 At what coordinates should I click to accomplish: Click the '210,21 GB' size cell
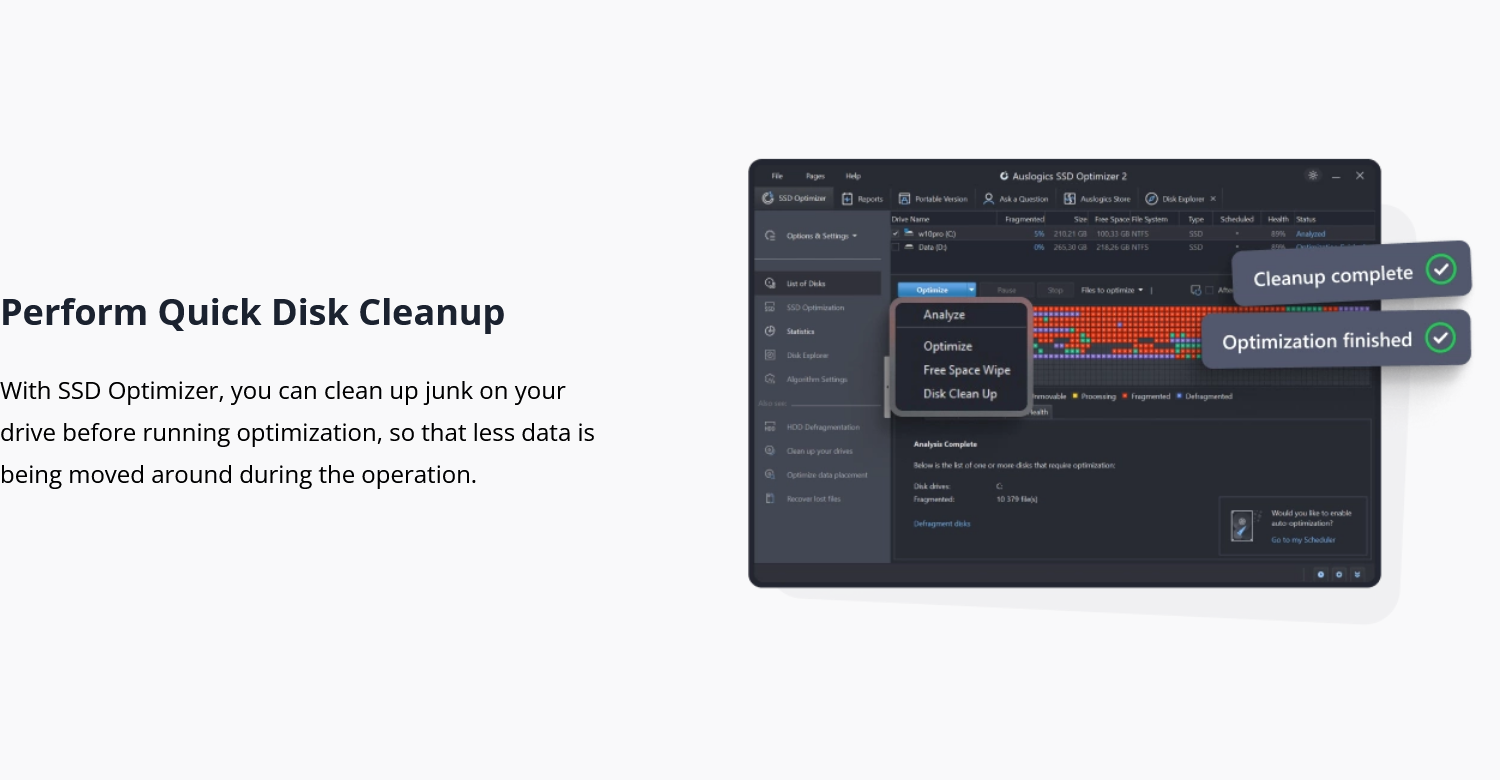tap(1069, 234)
